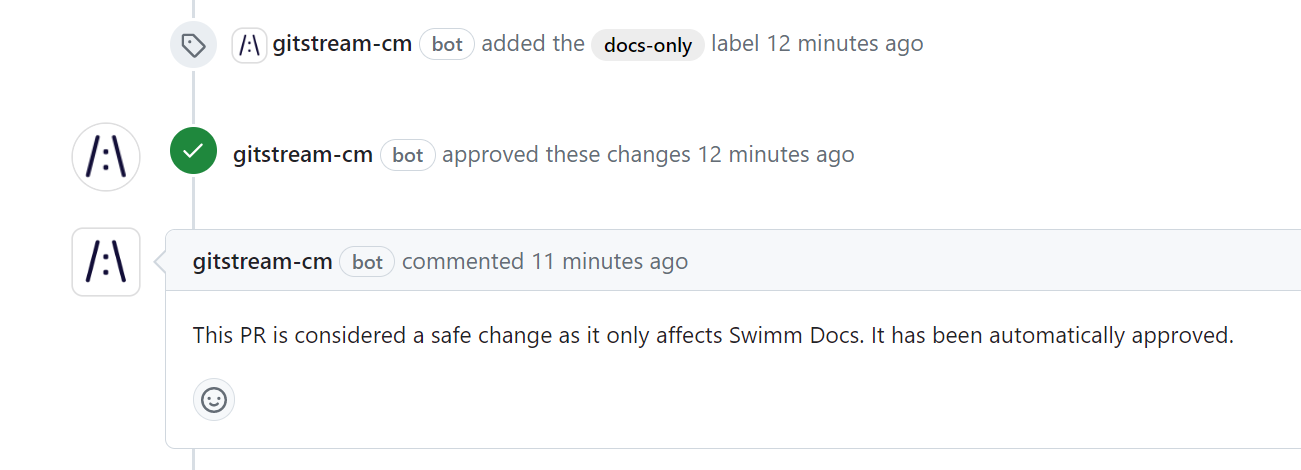Click the '12 minutes ago' label timestamp
The width and height of the screenshot is (1301, 470).
(x=845, y=44)
